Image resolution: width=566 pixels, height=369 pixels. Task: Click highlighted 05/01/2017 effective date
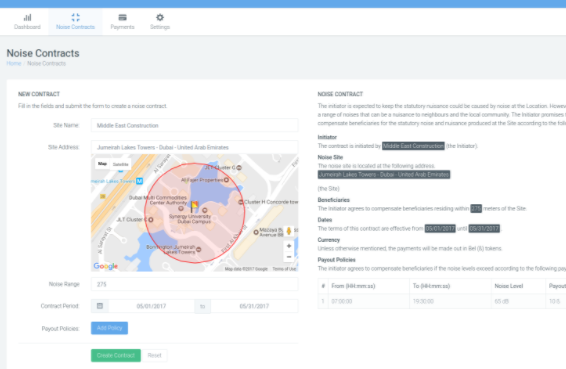point(440,229)
